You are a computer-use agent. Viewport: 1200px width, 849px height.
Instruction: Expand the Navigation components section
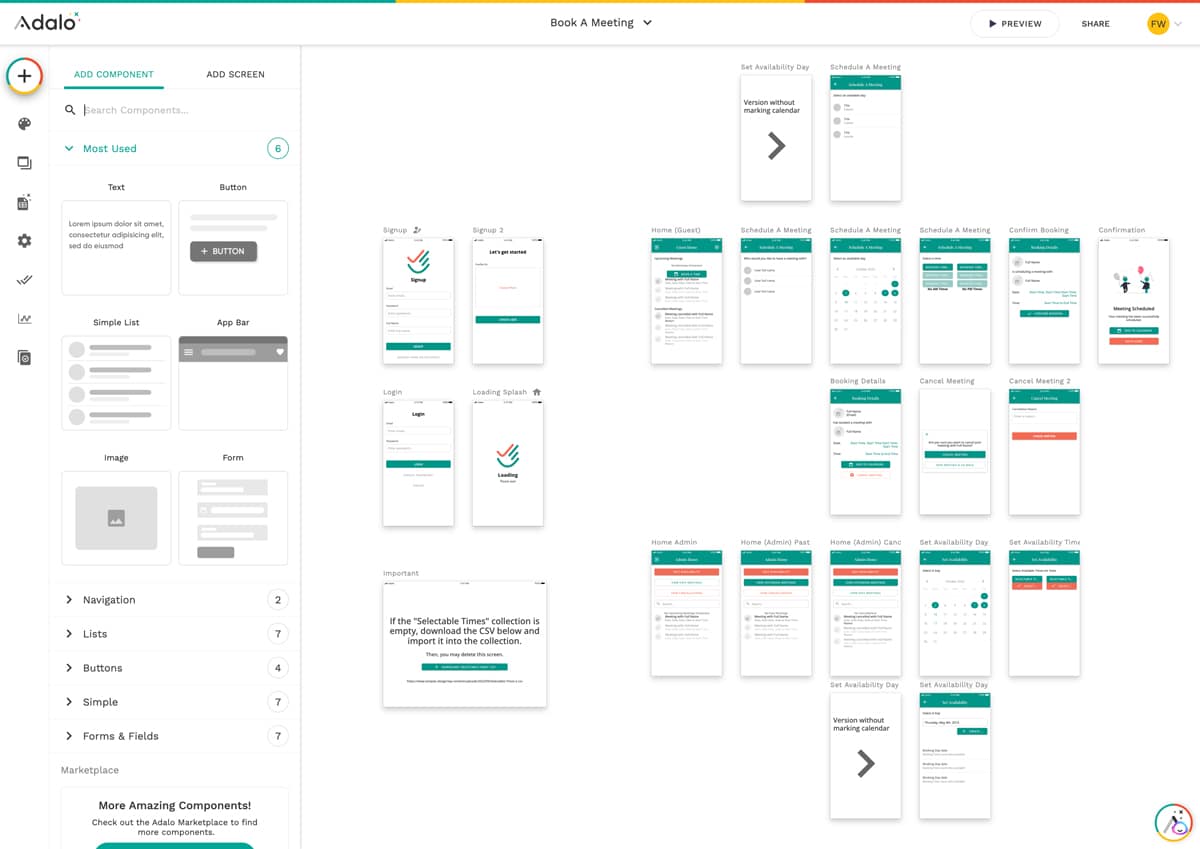click(108, 599)
